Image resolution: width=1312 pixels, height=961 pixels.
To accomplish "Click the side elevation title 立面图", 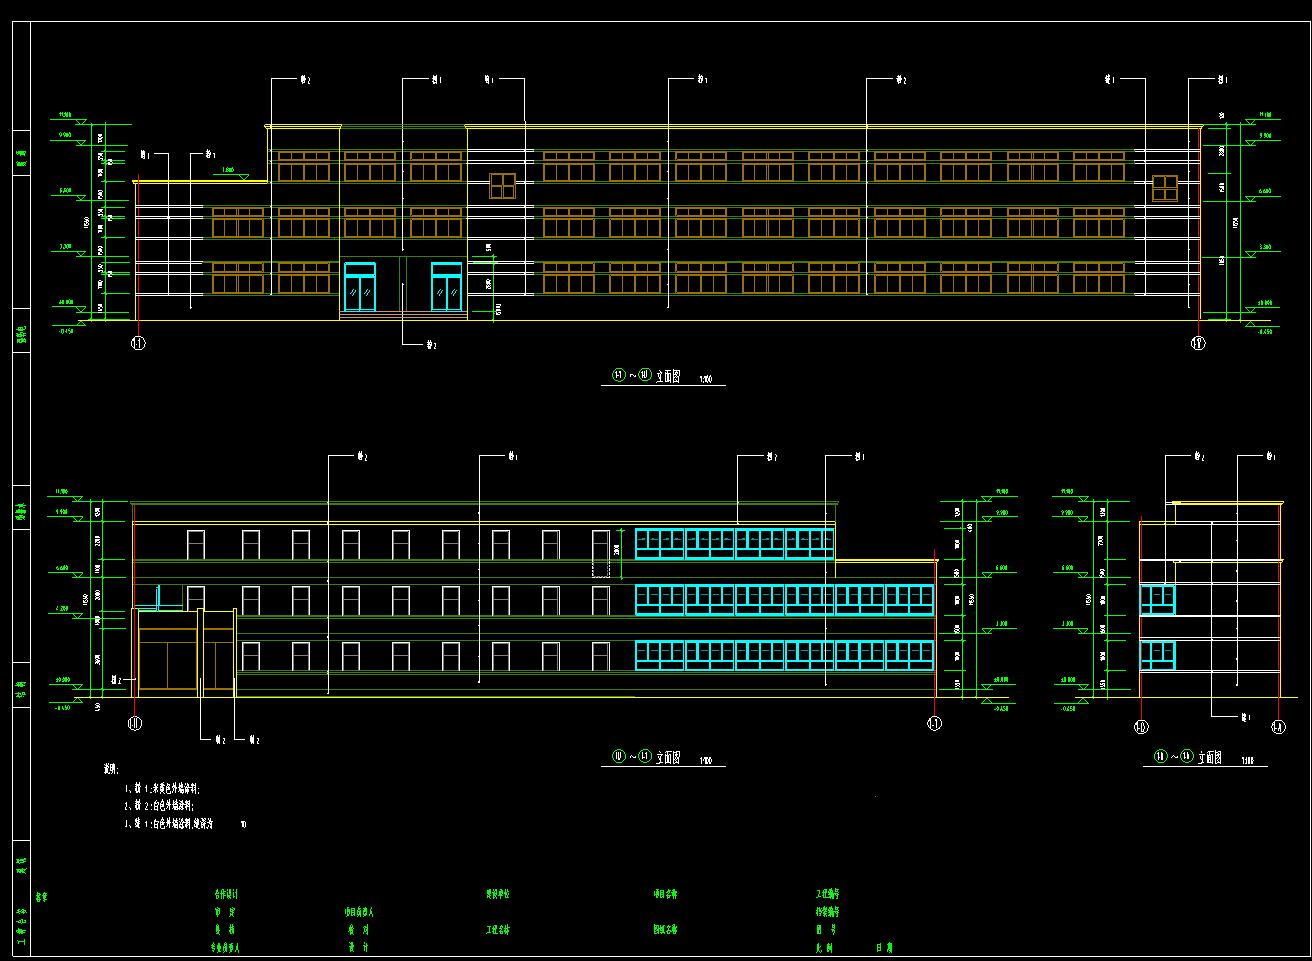I will (x=1210, y=758).
